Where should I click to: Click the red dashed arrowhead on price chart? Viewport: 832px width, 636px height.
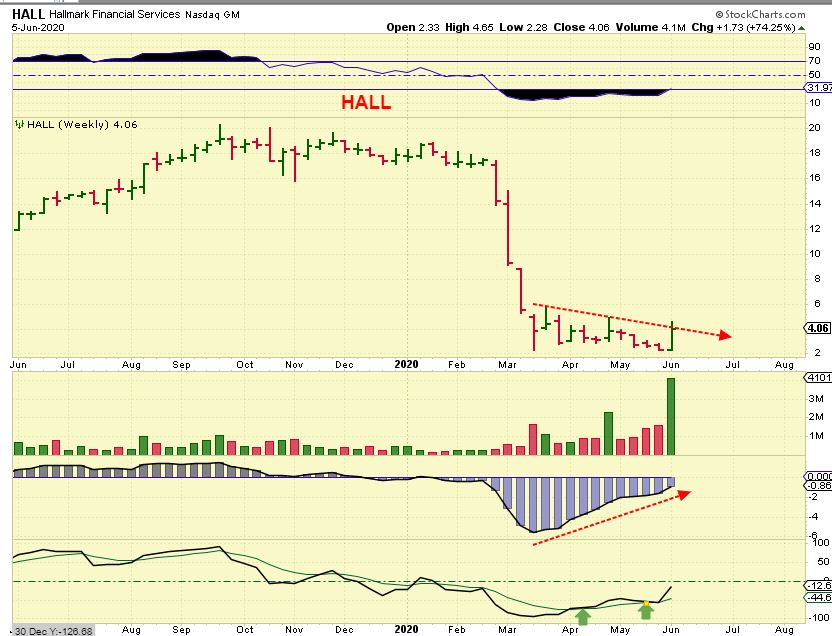point(724,335)
